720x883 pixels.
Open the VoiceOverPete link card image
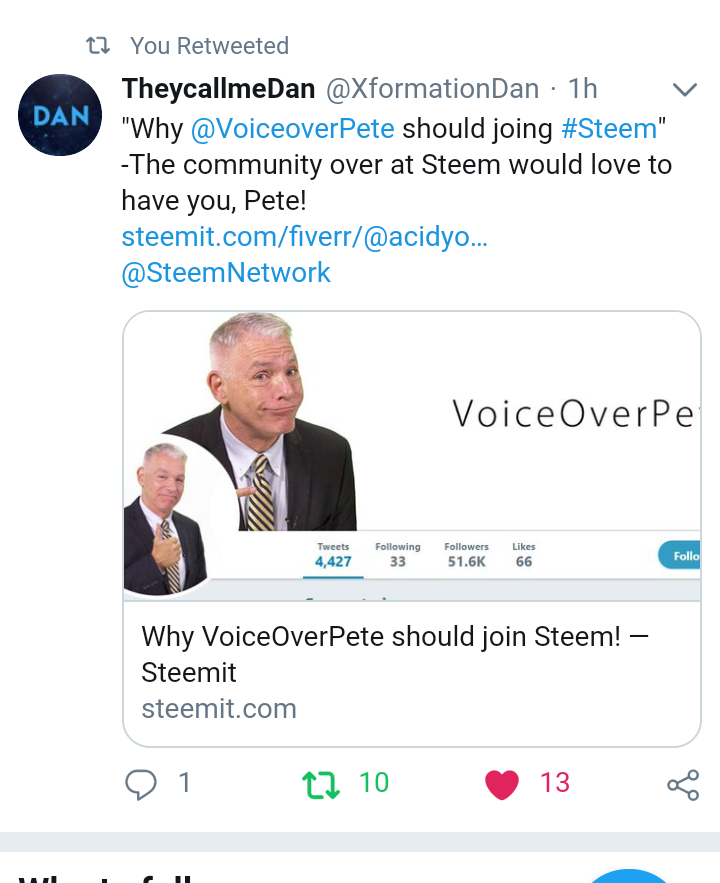tap(412, 456)
